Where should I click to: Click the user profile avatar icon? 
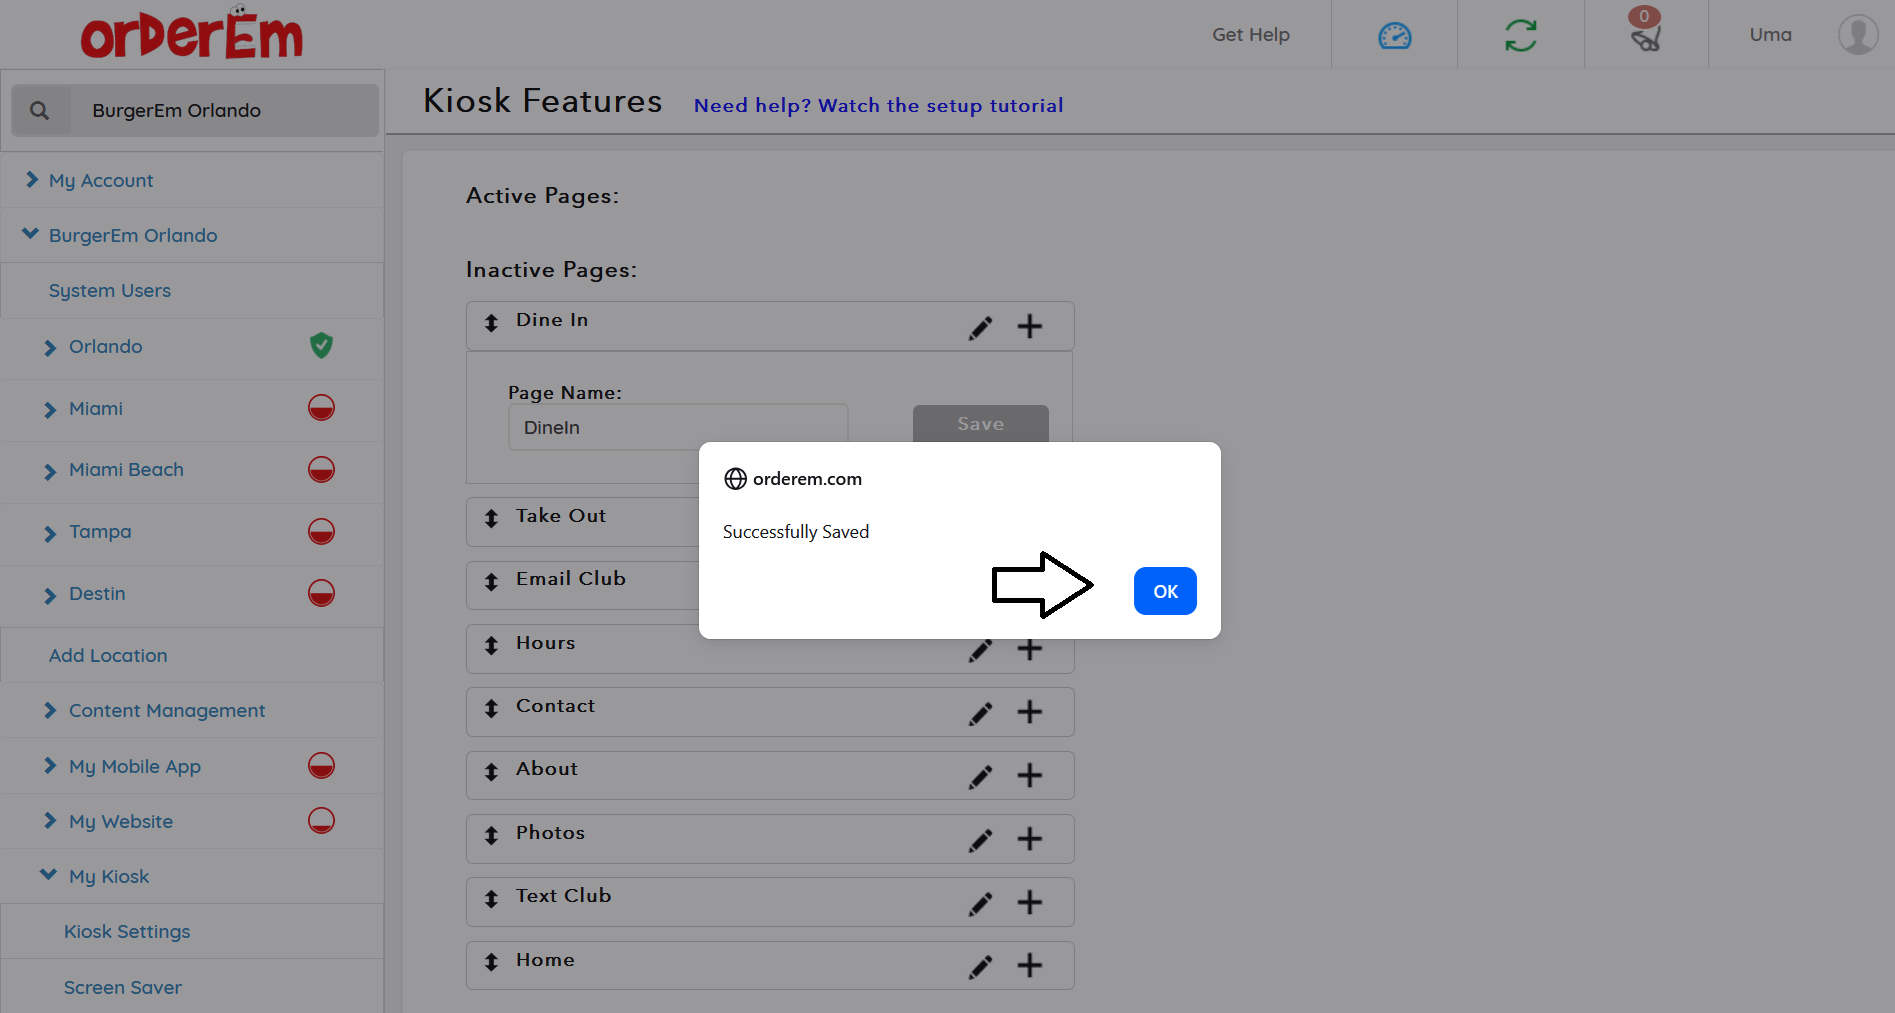1857,35
